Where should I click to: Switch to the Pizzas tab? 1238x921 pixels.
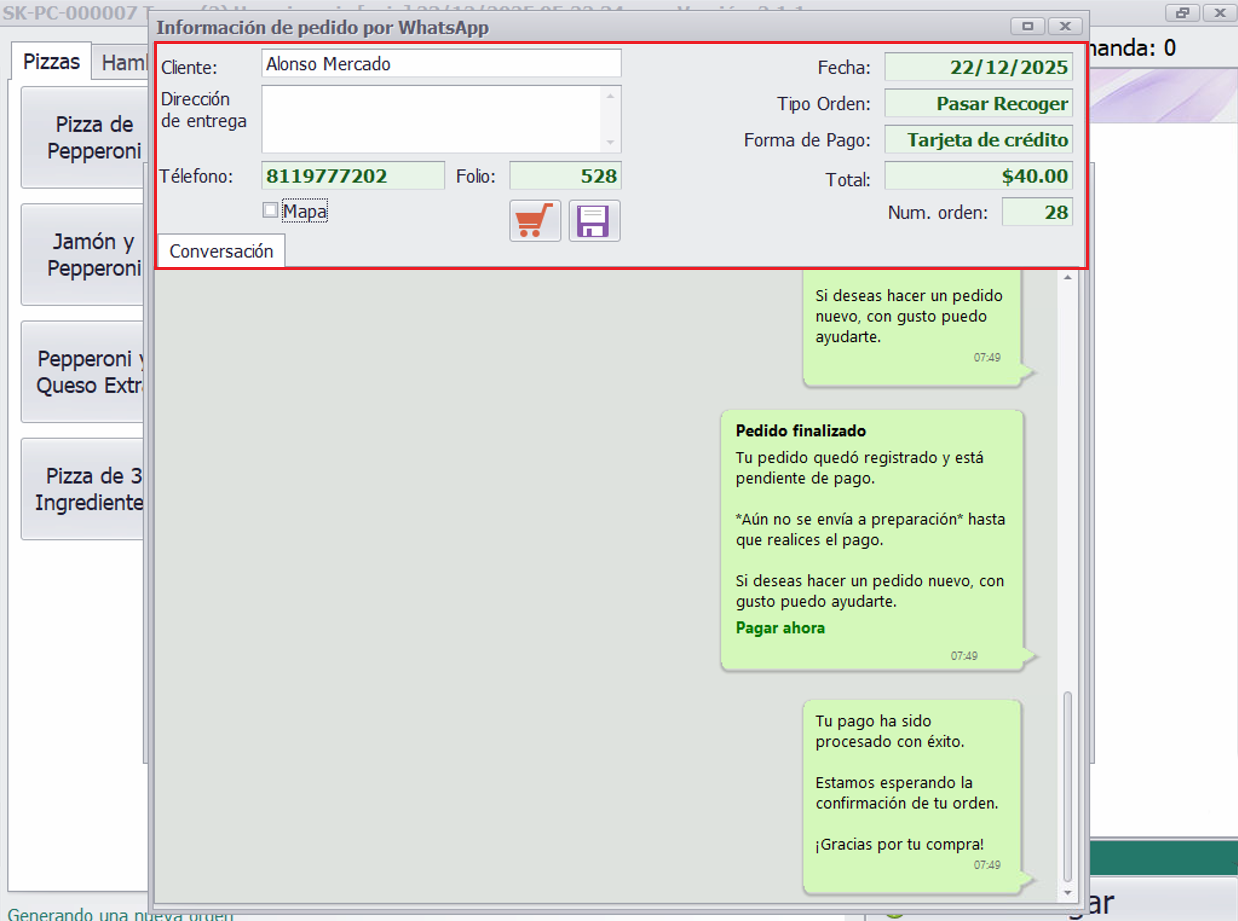coord(52,62)
